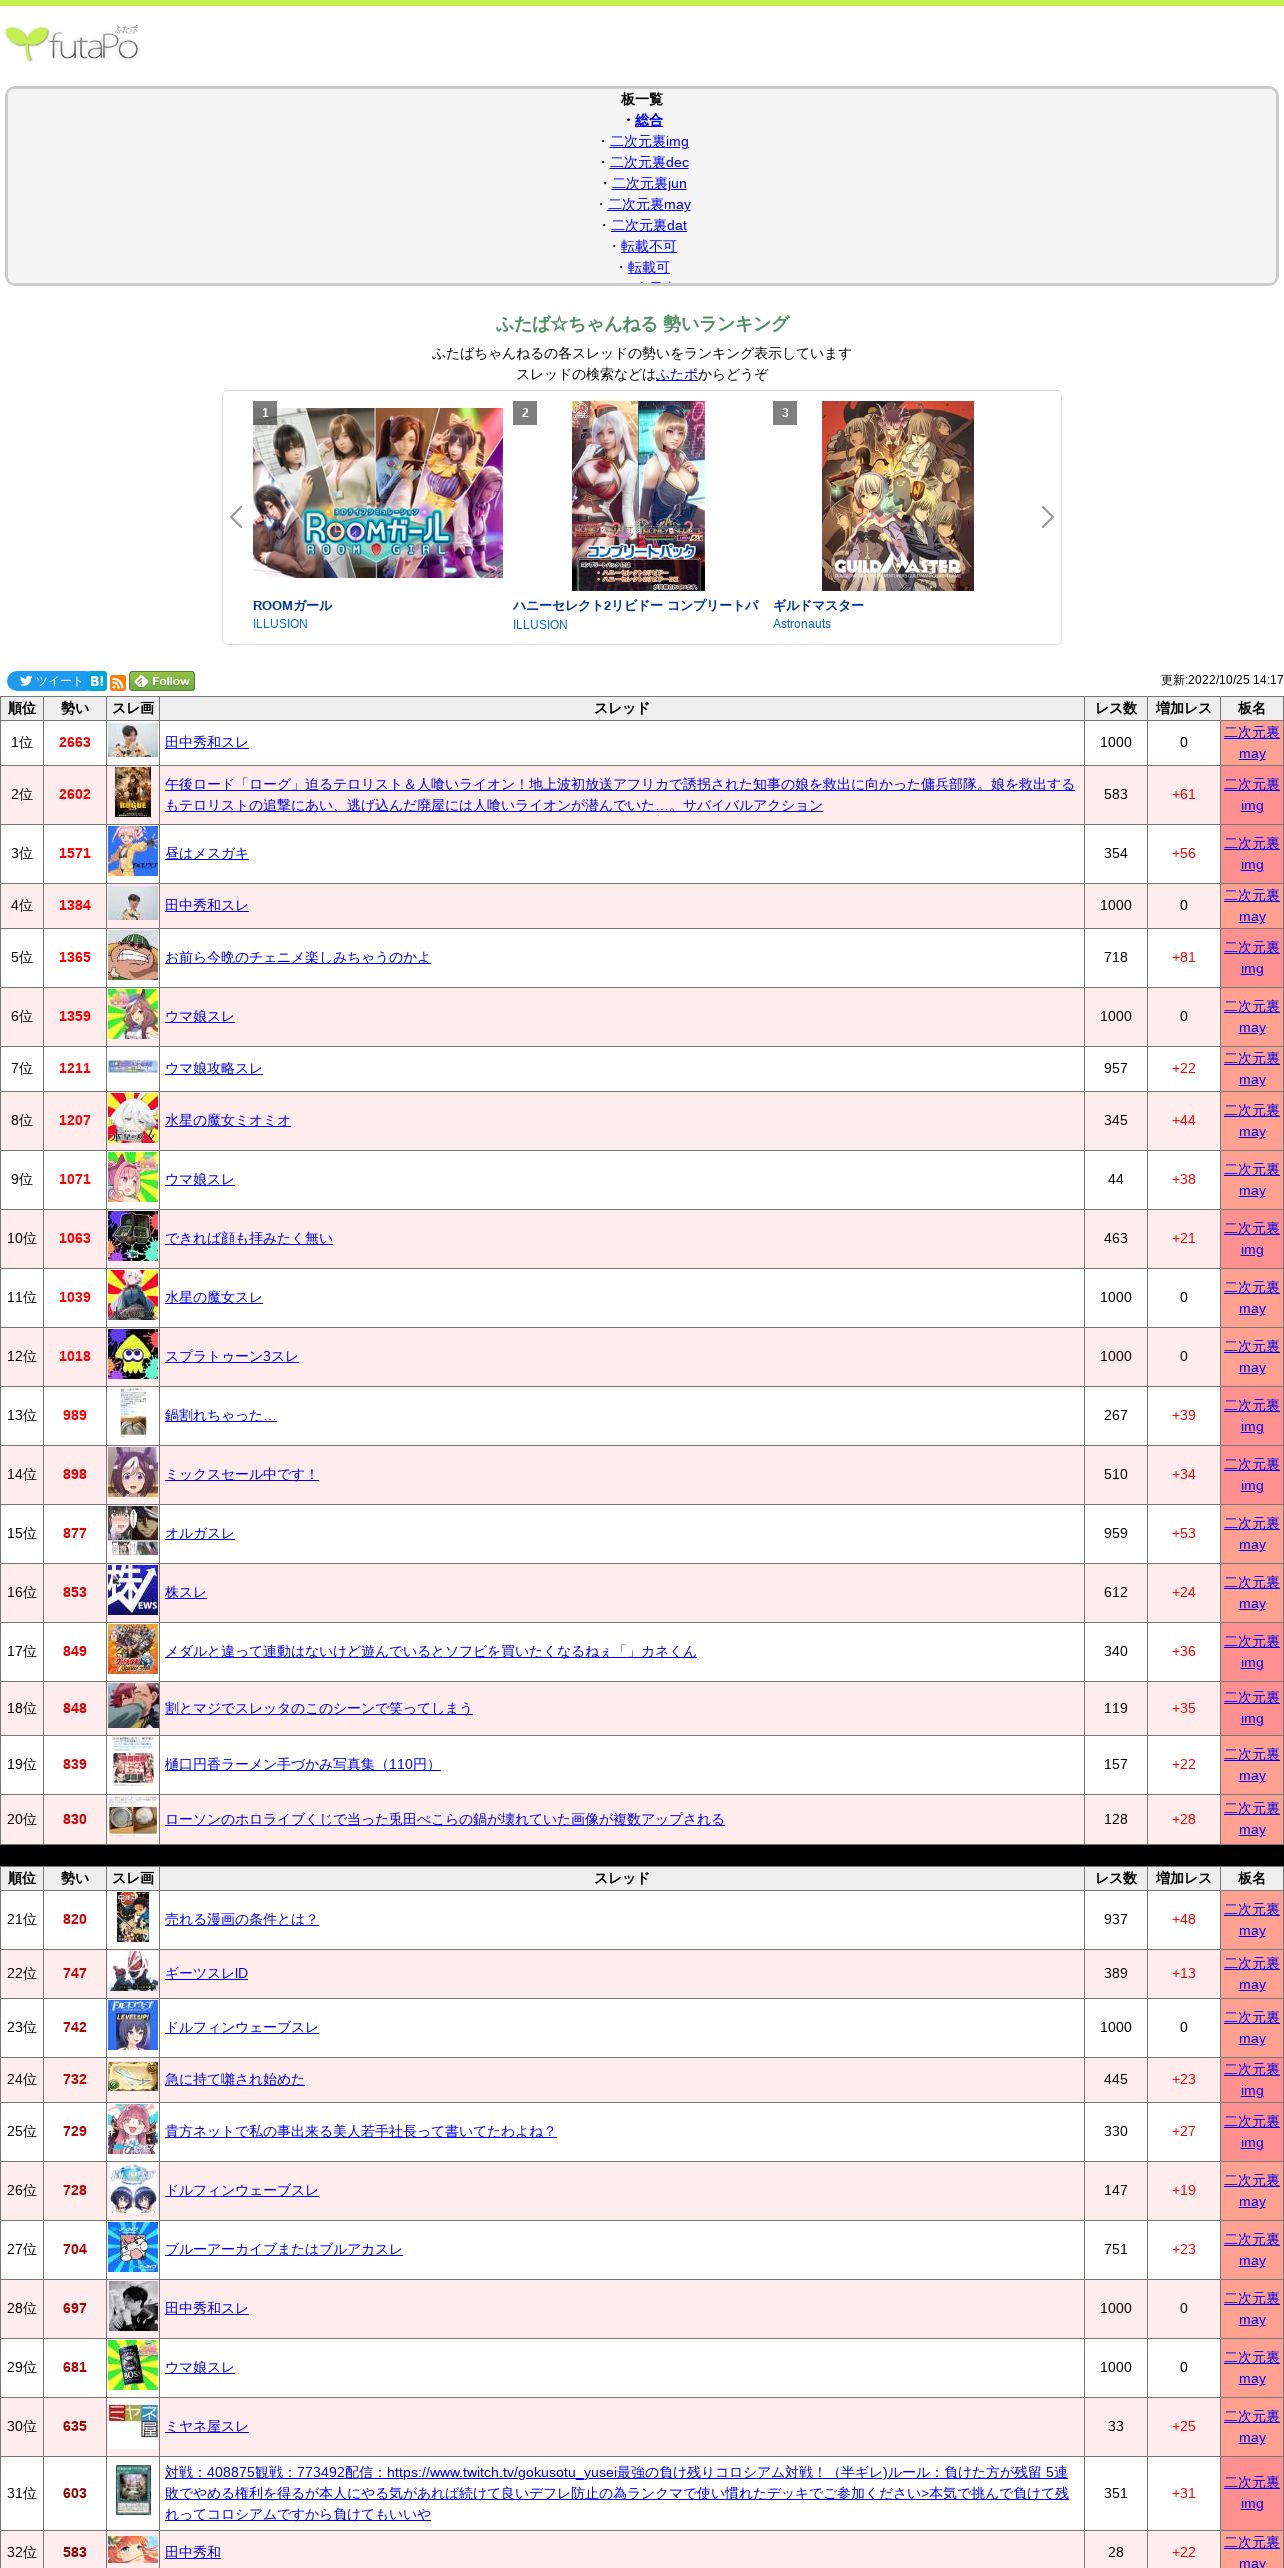This screenshot has height=2568, width=1284.
Task: Click 二次元裏 img board link in rank 3 row
Action: tap(1252, 854)
